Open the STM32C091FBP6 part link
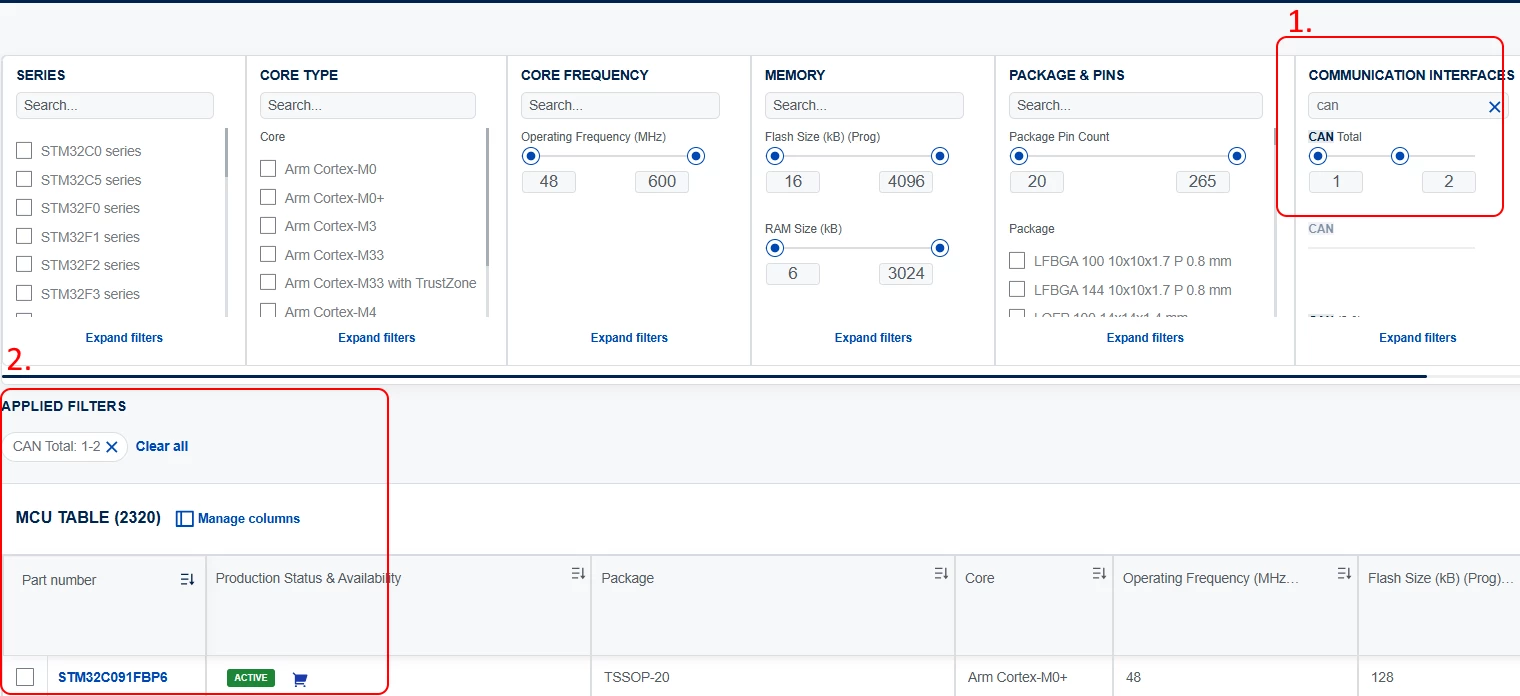 pos(113,678)
